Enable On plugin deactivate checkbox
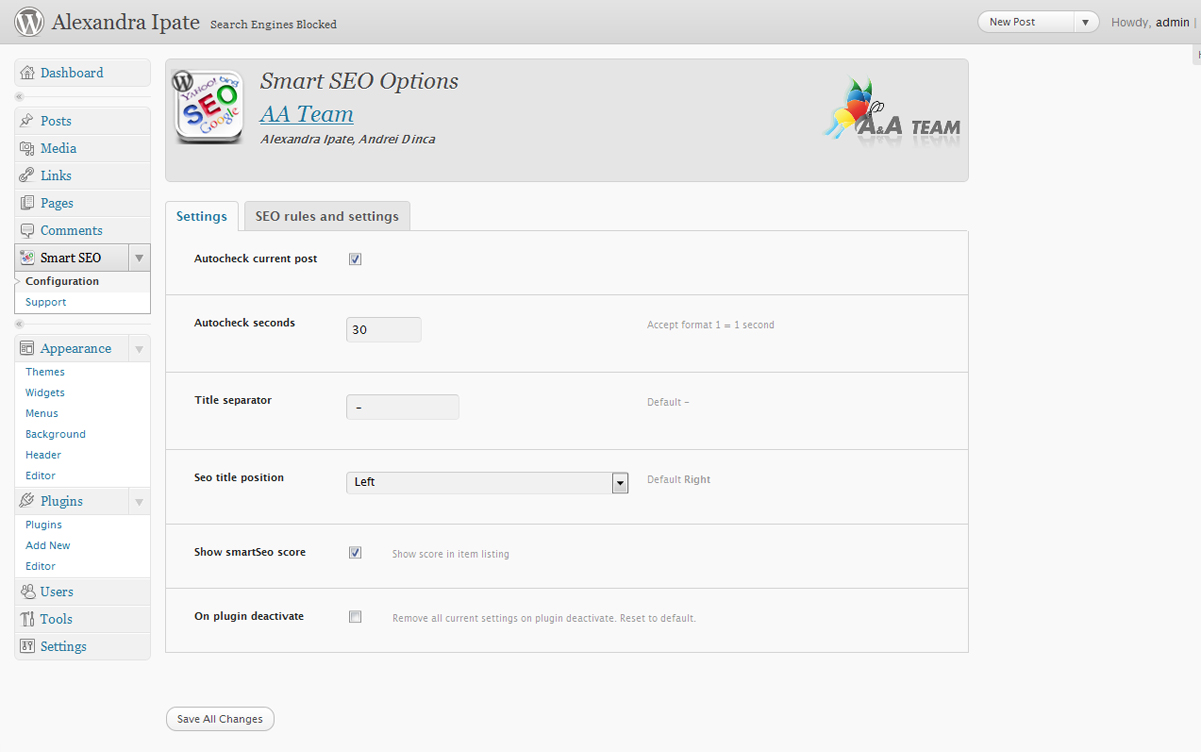The width and height of the screenshot is (1201, 752). point(355,617)
